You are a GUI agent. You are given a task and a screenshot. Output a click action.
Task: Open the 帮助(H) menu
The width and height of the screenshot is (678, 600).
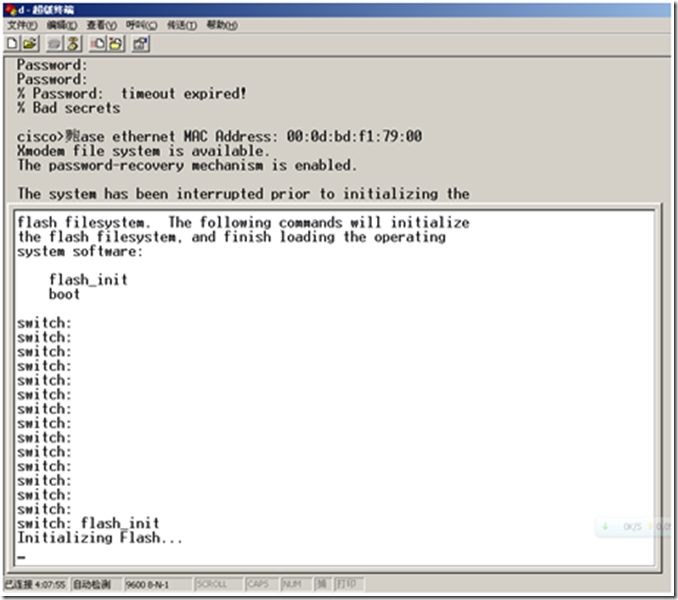pos(222,26)
